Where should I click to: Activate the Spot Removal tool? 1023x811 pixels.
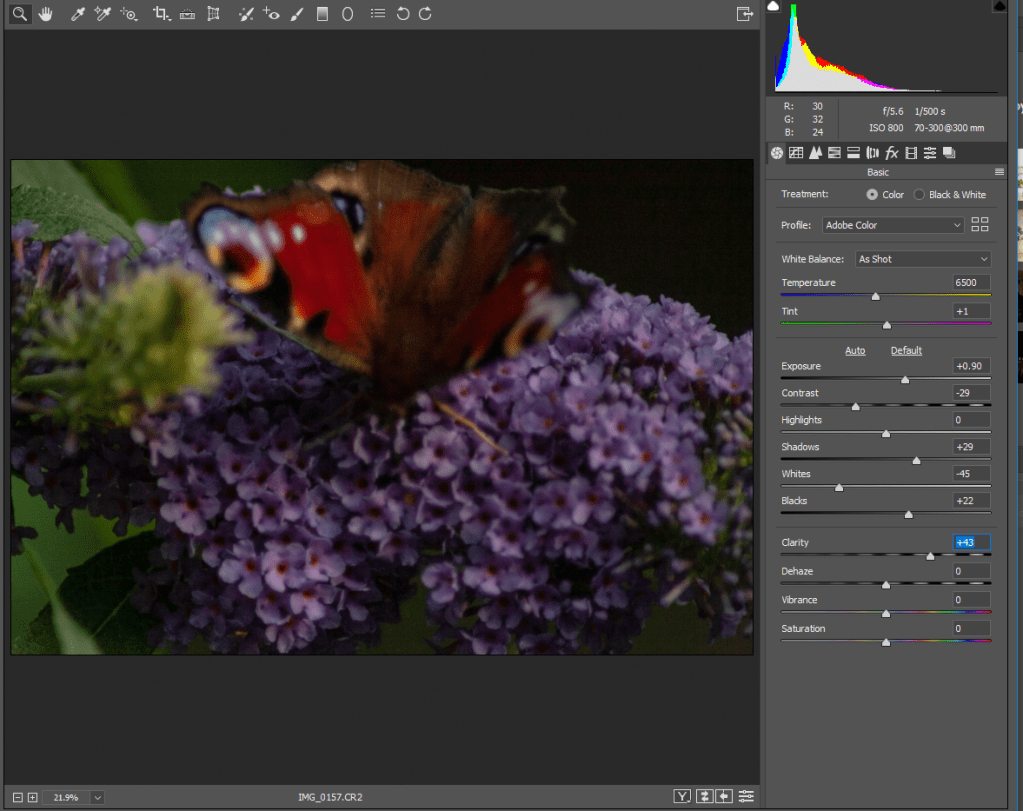click(246, 14)
